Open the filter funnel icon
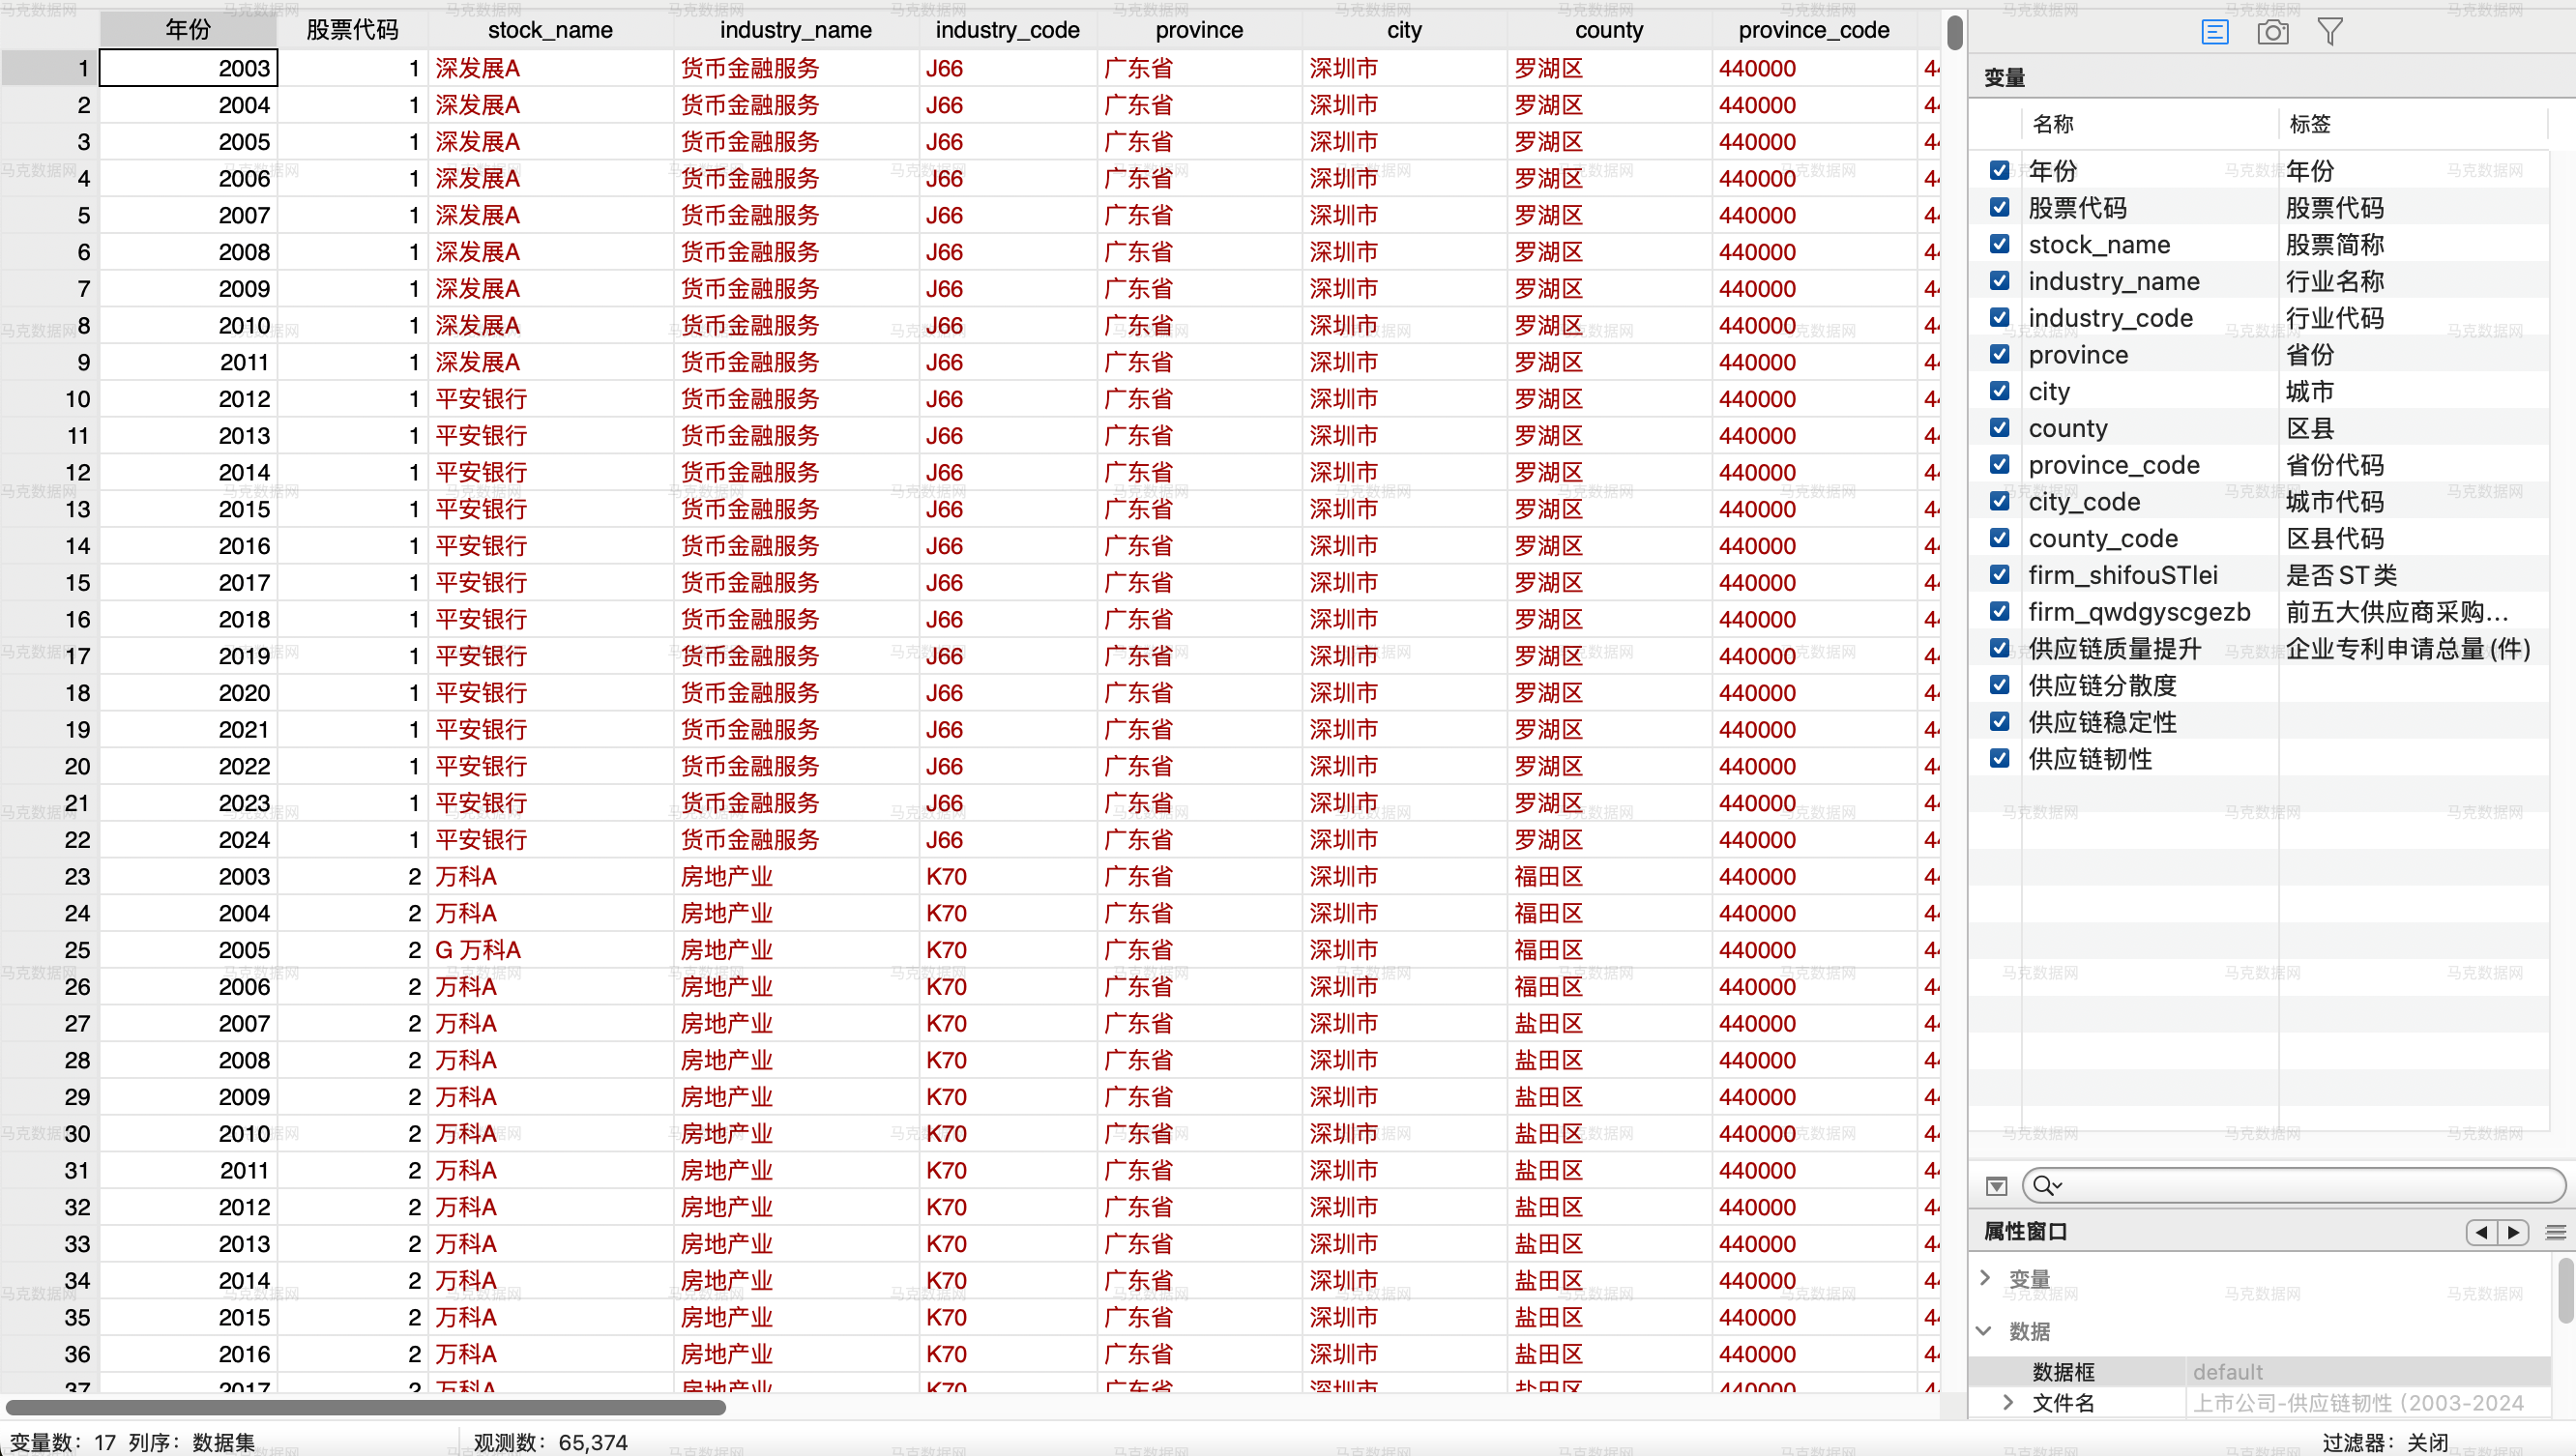Image resolution: width=2576 pixels, height=1456 pixels. click(2330, 32)
